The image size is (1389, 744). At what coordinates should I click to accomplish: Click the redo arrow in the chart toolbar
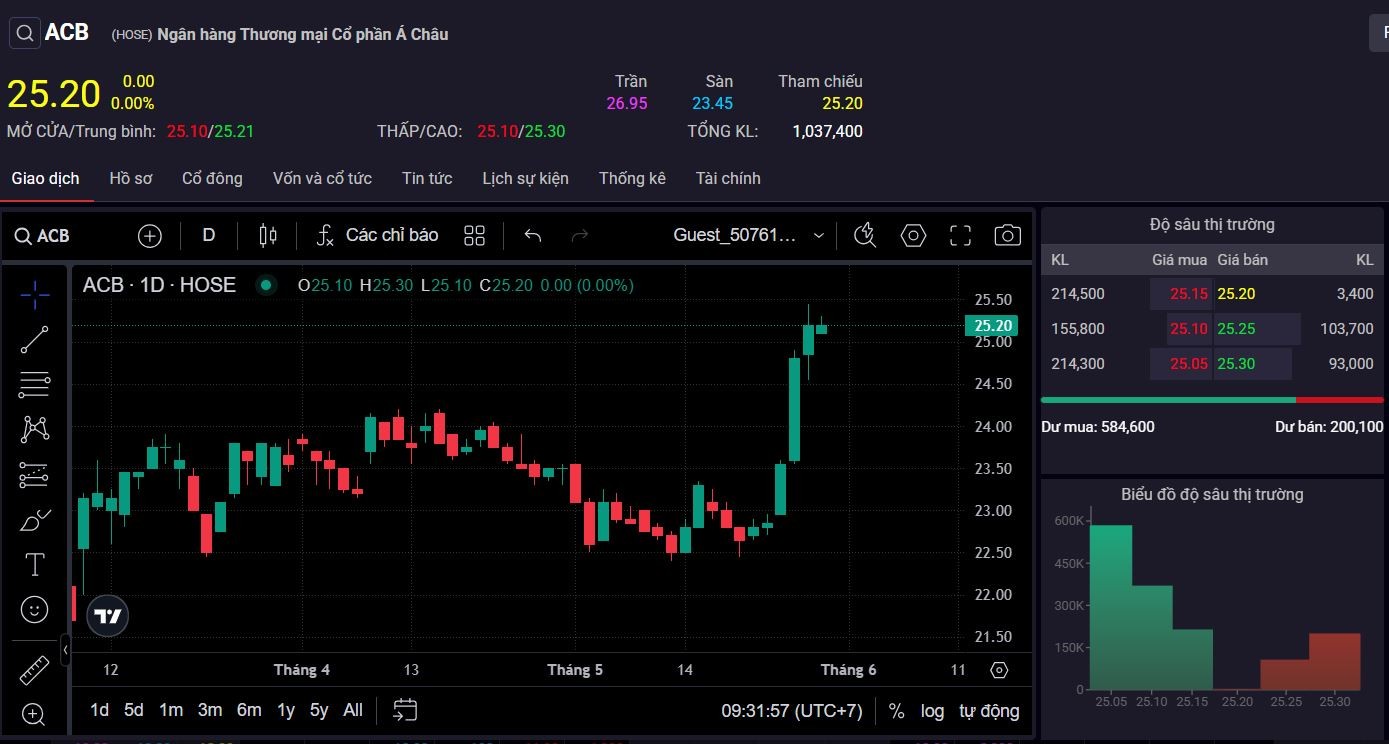click(579, 236)
